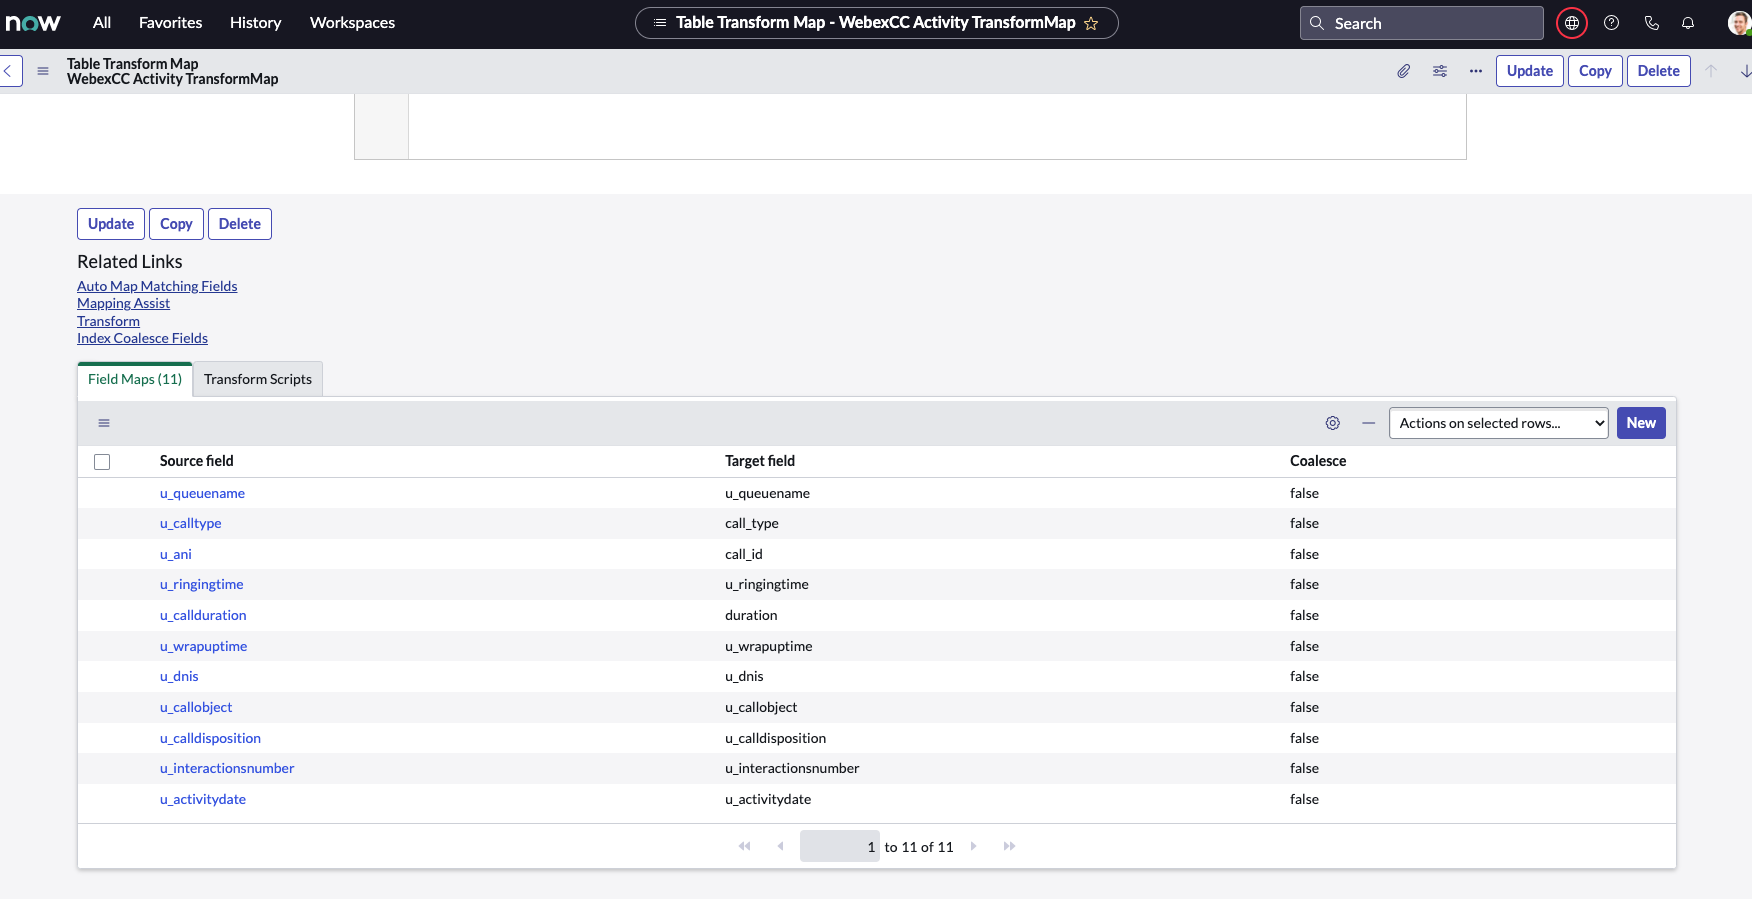1752x899 pixels.
Task: Open the u_callobject source field link
Action: [x=196, y=707]
